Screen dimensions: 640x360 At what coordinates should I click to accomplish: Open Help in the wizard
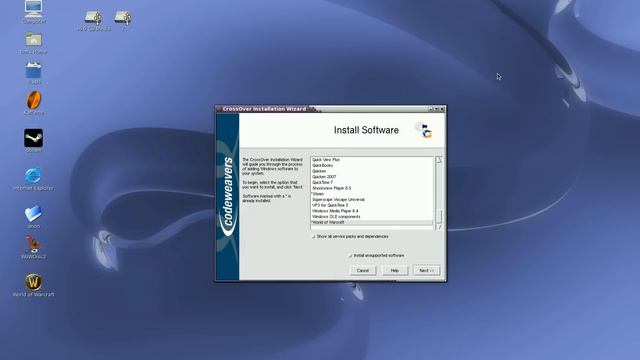click(395, 271)
